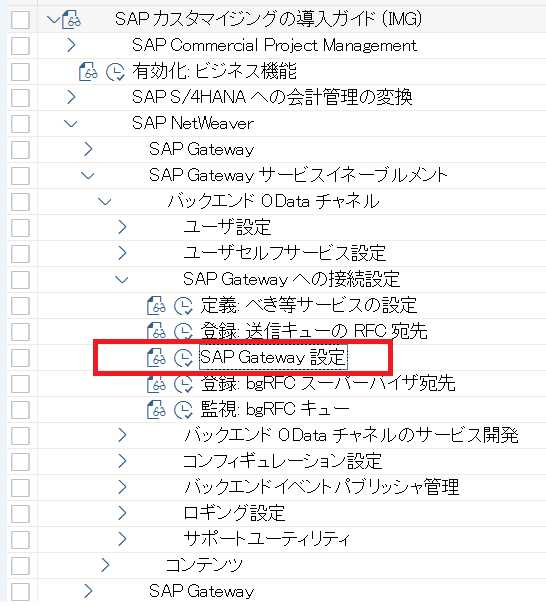
Task: Tick checkbox beside 登録: 送信キューの RFC 宛先
Action: (x=20, y=332)
